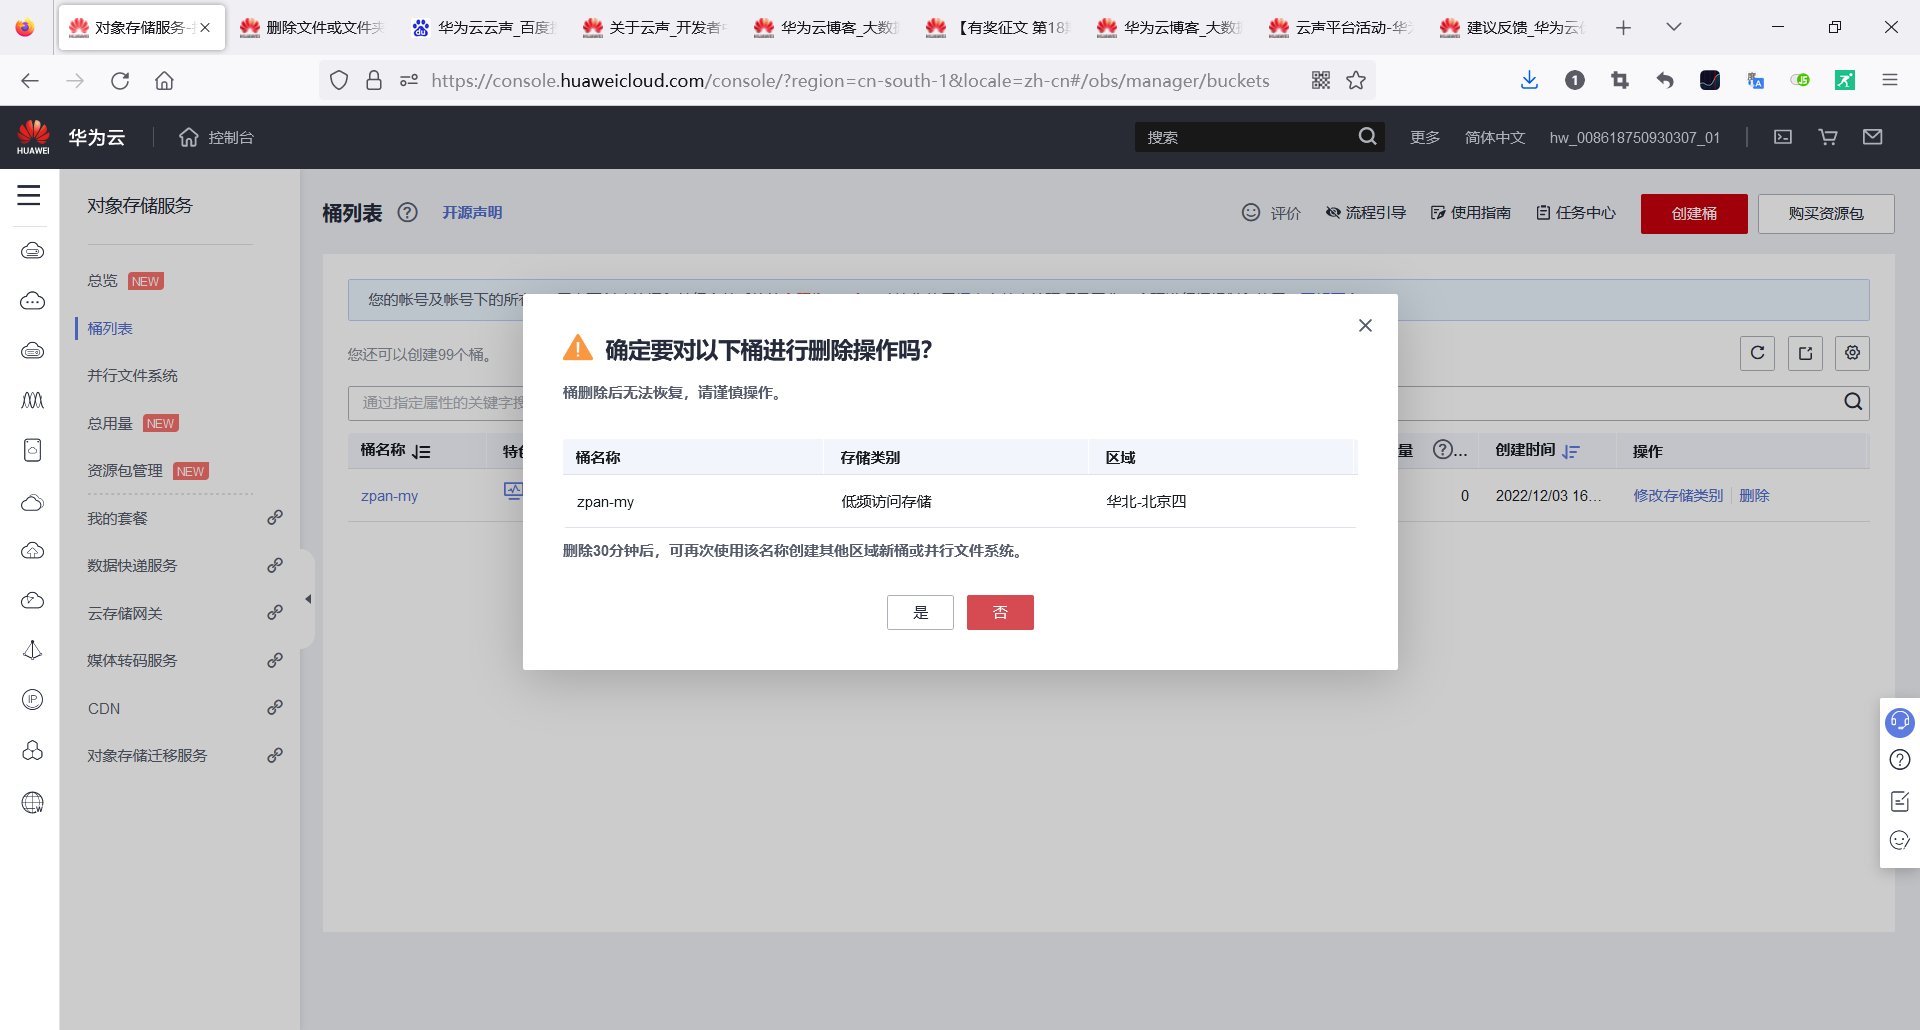Click the refresh icon above the bucket list

point(1757,353)
